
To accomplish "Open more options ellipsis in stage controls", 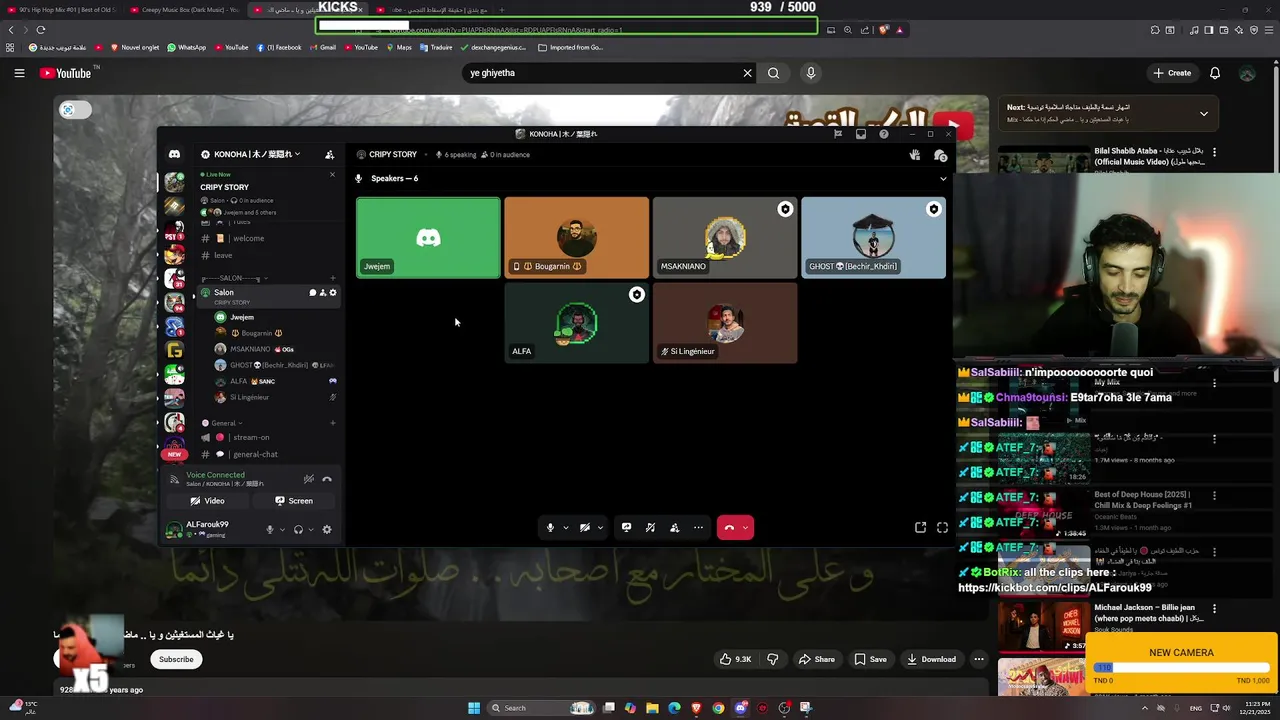I will pos(698,527).
